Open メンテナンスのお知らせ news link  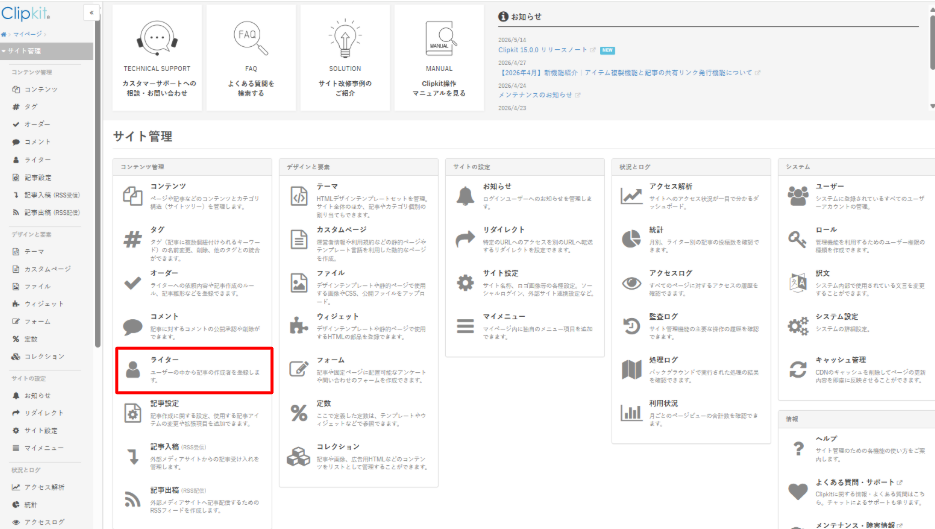535,95
